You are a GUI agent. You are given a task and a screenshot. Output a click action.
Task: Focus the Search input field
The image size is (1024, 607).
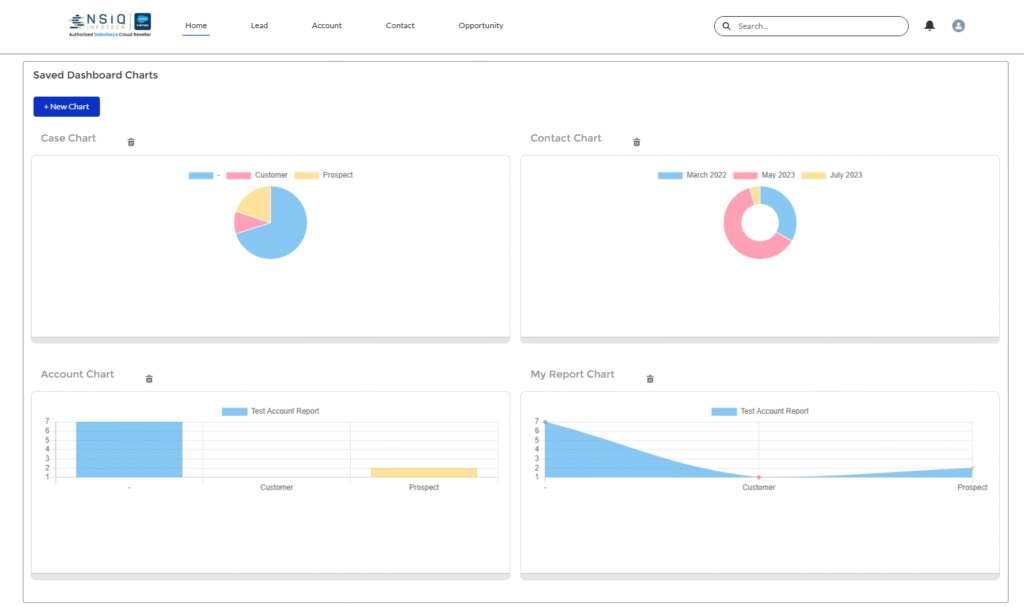tap(815, 26)
